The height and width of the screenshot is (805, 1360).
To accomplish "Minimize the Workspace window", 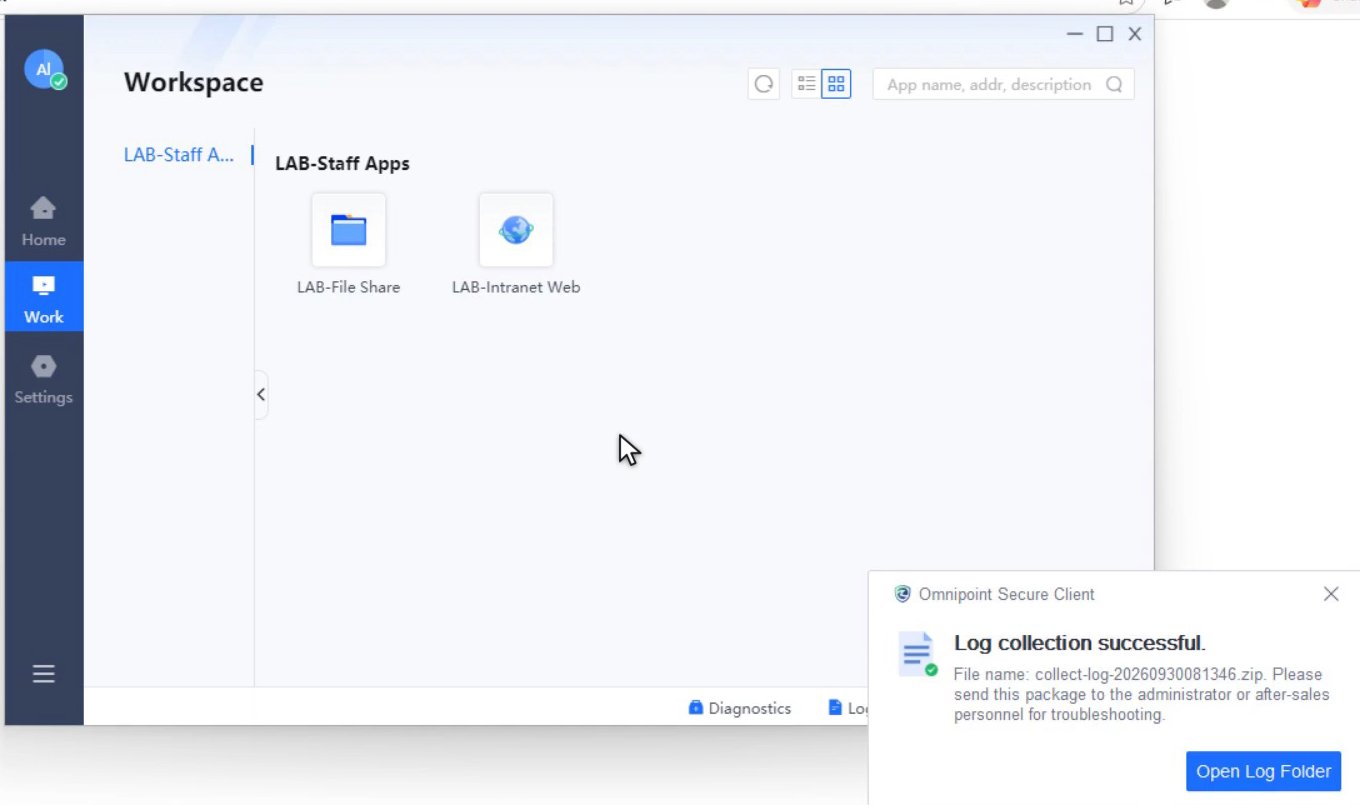I will 1075,34.
